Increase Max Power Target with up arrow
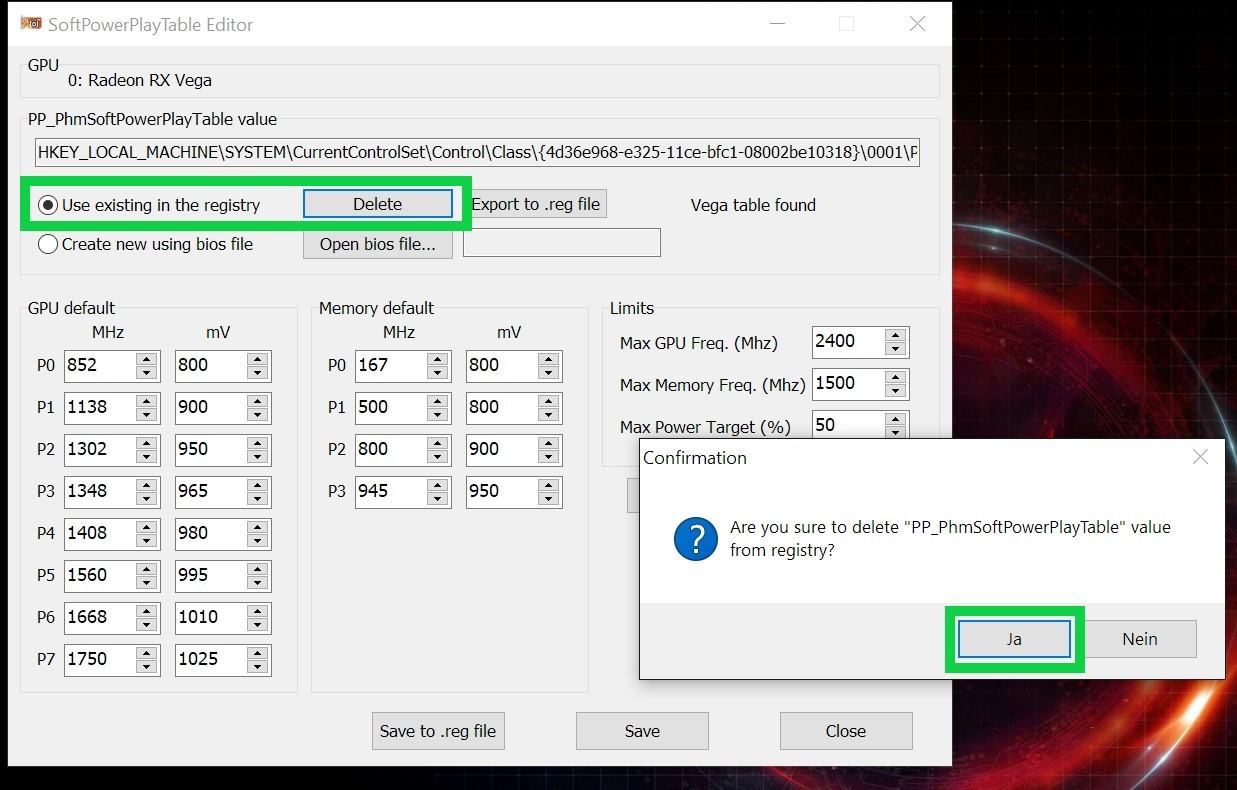Screen dimensions: 1237x790 click(x=896, y=419)
